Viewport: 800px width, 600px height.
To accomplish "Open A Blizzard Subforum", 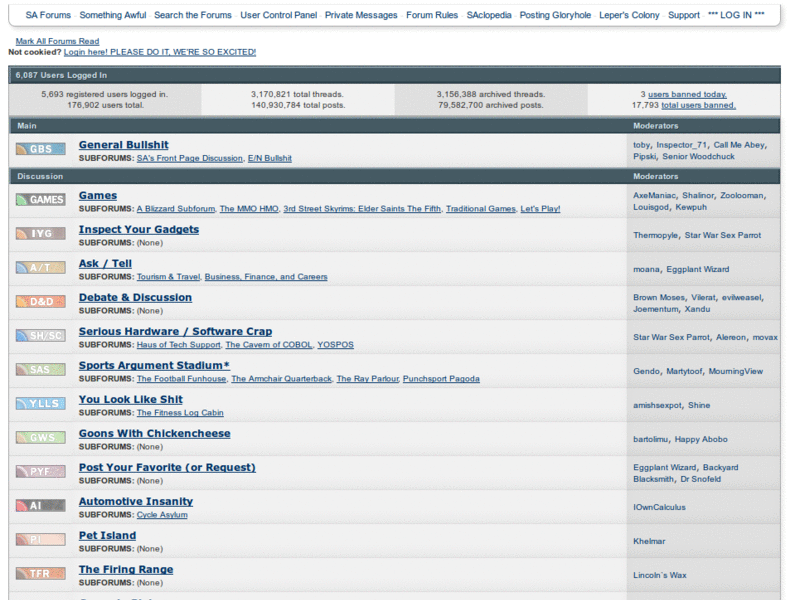I will pyautogui.click(x=176, y=209).
